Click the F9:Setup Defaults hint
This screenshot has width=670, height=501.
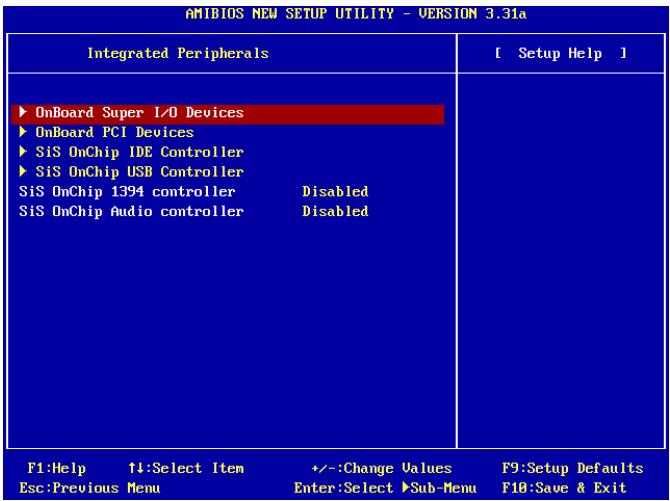[573, 469]
